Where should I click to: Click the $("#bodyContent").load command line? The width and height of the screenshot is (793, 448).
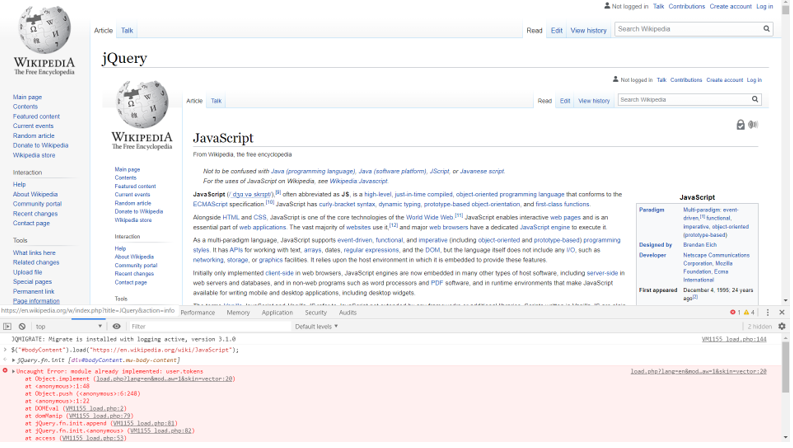coord(125,351)
